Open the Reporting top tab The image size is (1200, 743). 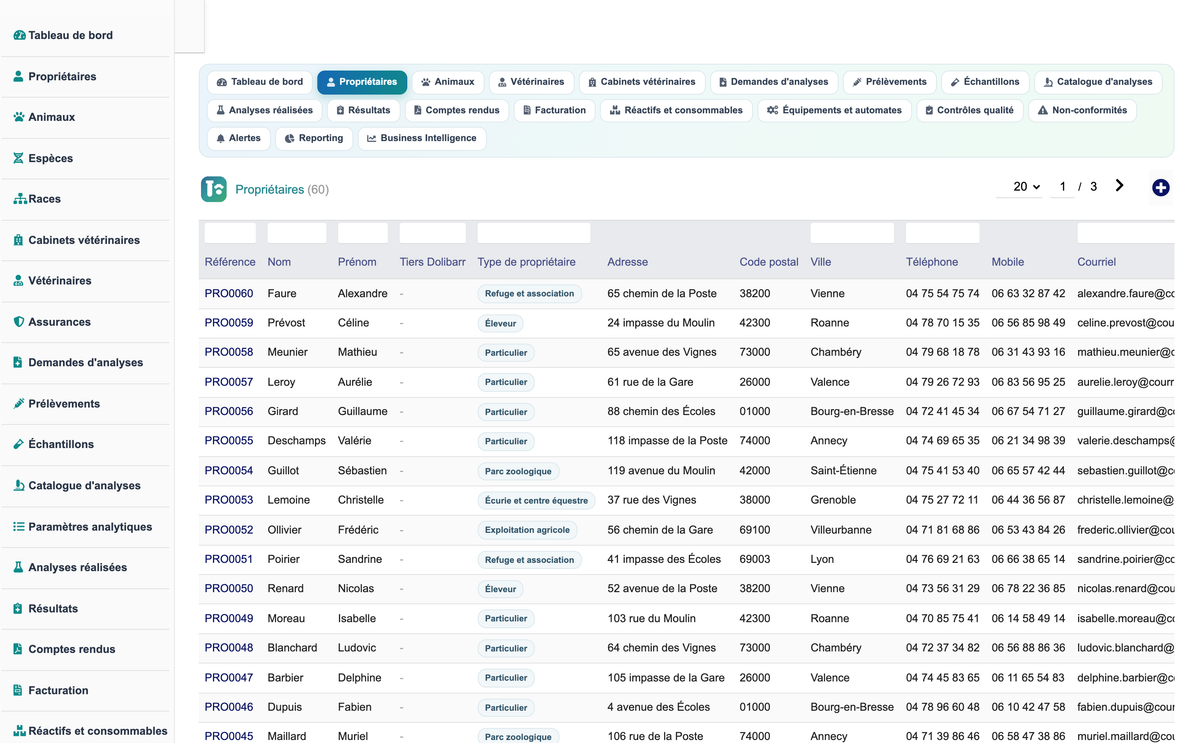pyautogui.click(x=314, y=138)
